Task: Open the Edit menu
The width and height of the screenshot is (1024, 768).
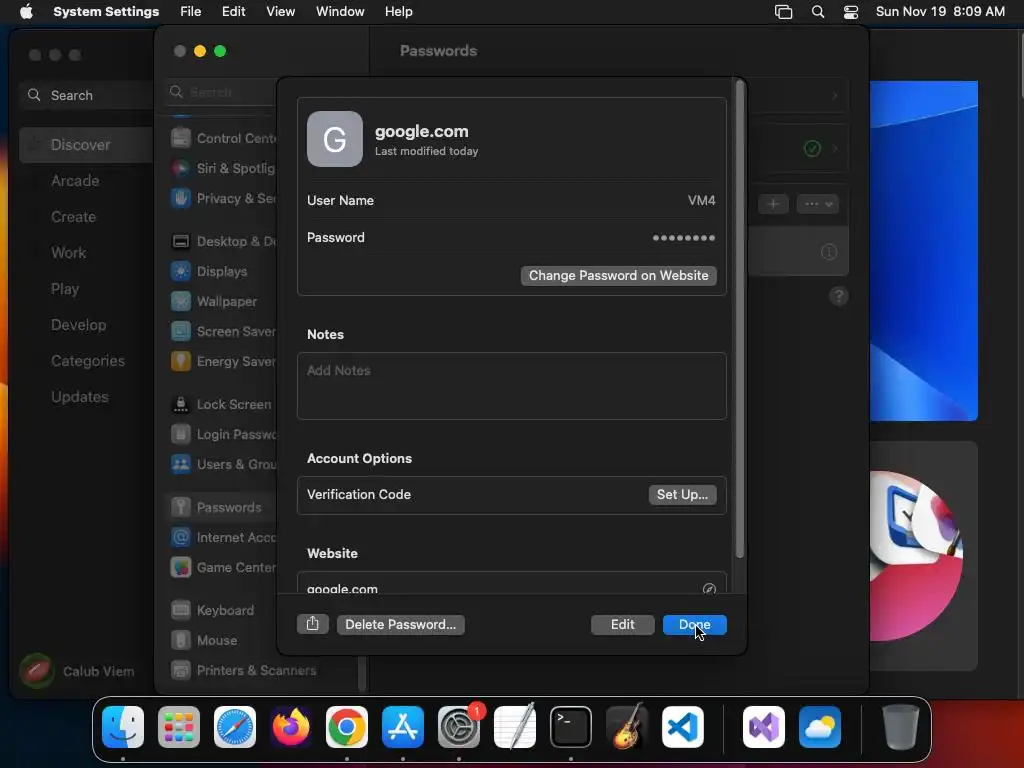Action: click(233, 12)
